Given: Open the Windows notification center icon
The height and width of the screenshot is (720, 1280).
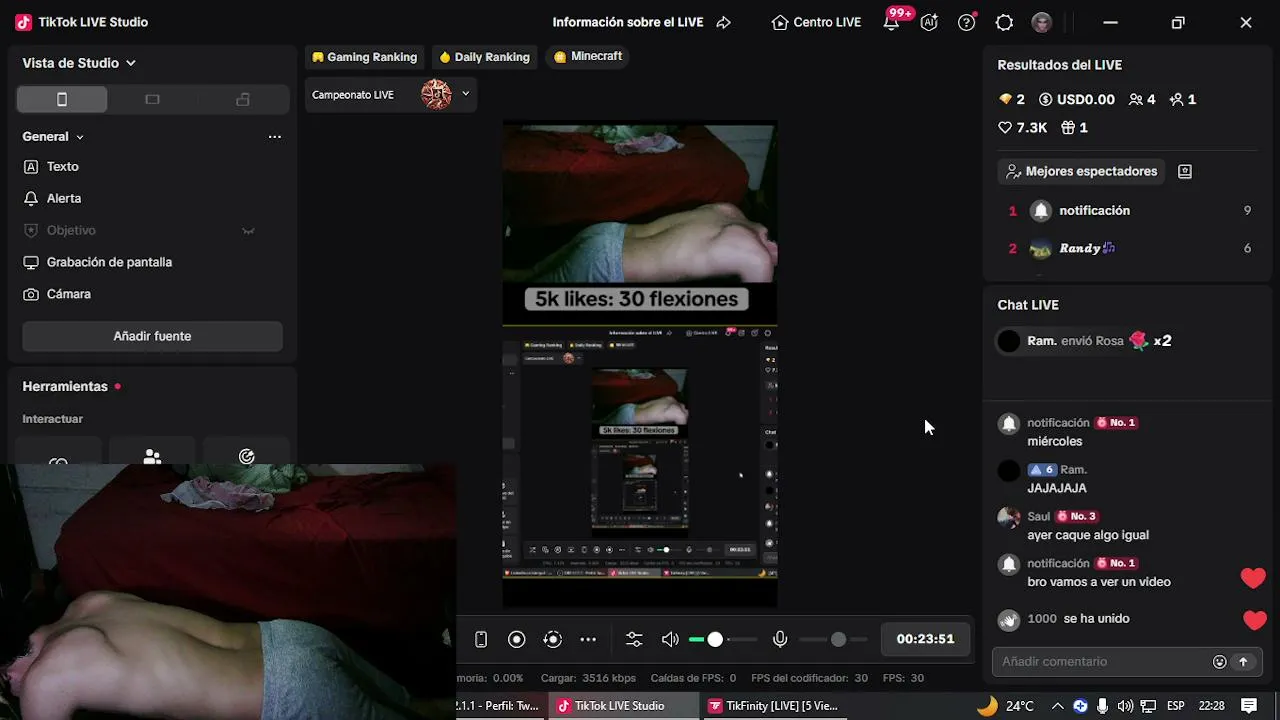Looking at the screenshot, I should click(1249, 706).
